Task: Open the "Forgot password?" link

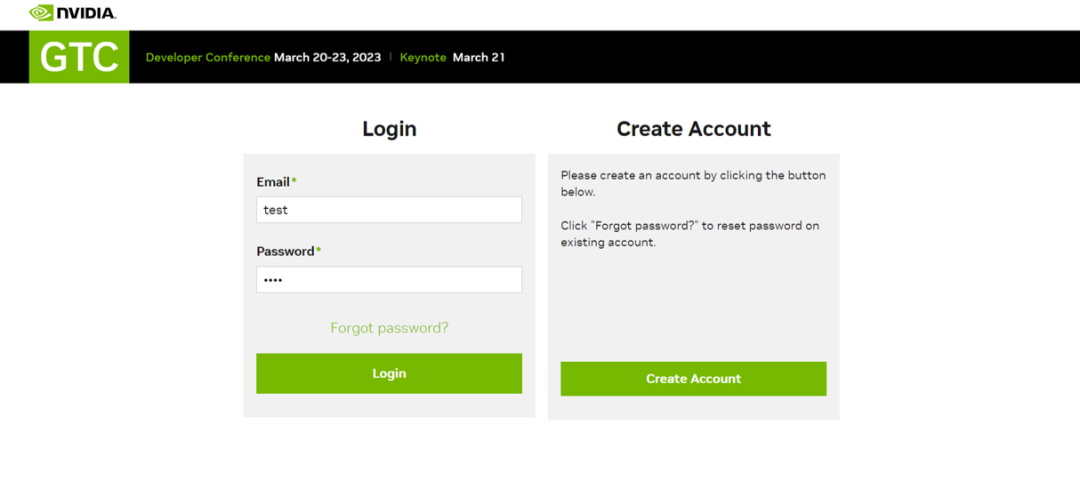Action: pyautogui.click(x=389, y=328)
